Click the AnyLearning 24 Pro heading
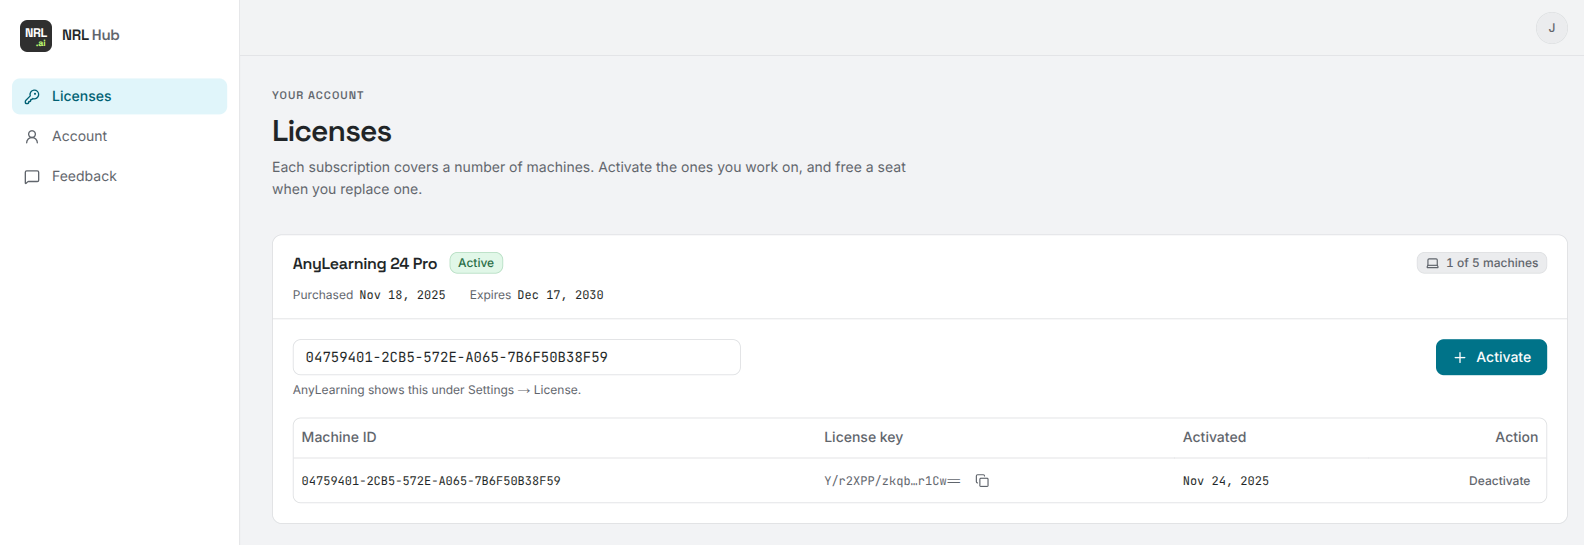This screenshot has height=545, width=1584. tap(365, 264)
